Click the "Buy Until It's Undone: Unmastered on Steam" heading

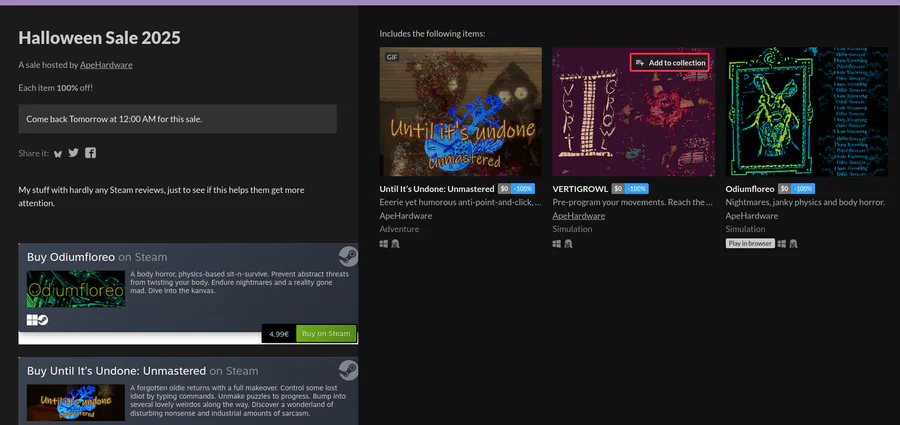(x=142, y=370)
